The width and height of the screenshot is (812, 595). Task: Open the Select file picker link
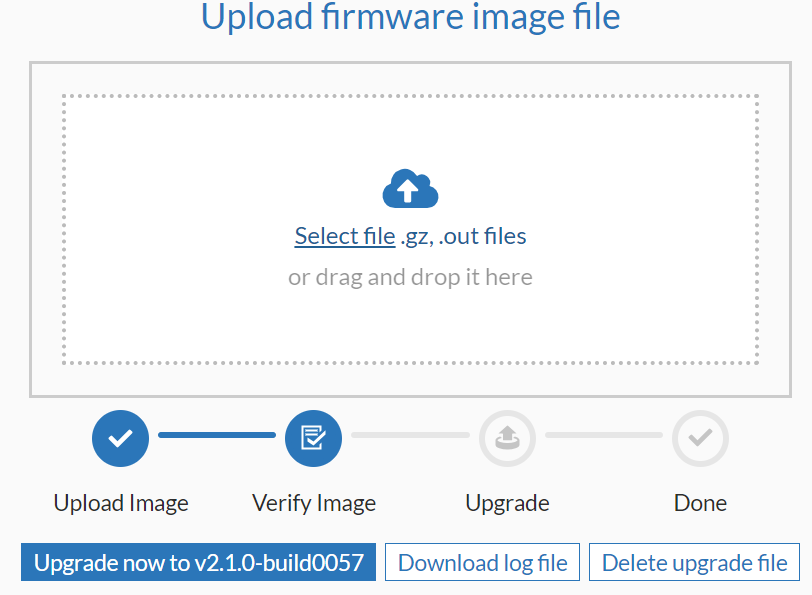pos(344,235)
